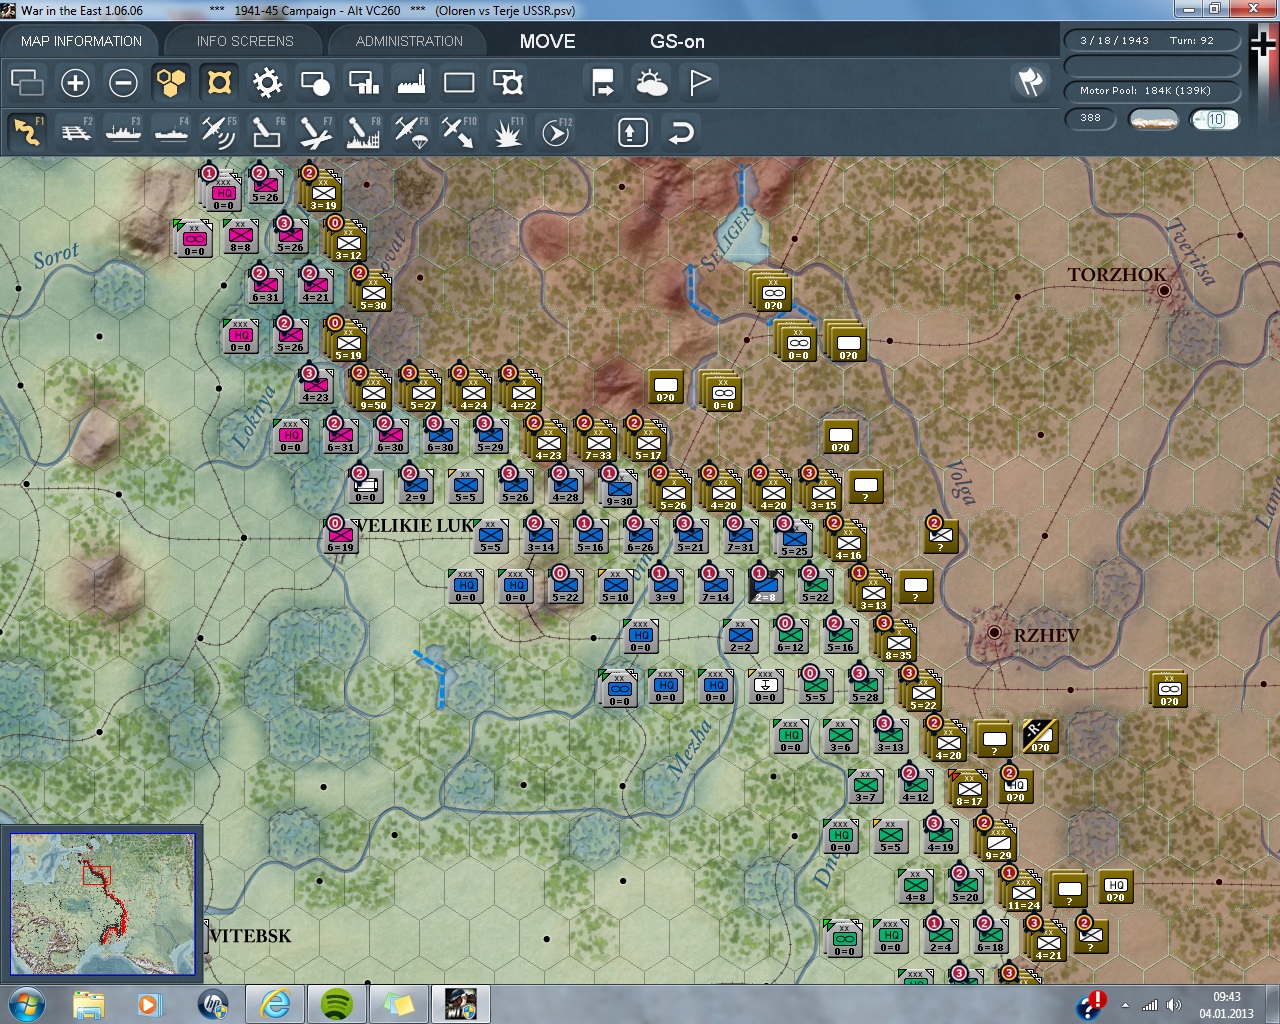Click the screen-with-bar-chart icon
The width and height of the screenshot is (1280, 1024).
(363, 82)
